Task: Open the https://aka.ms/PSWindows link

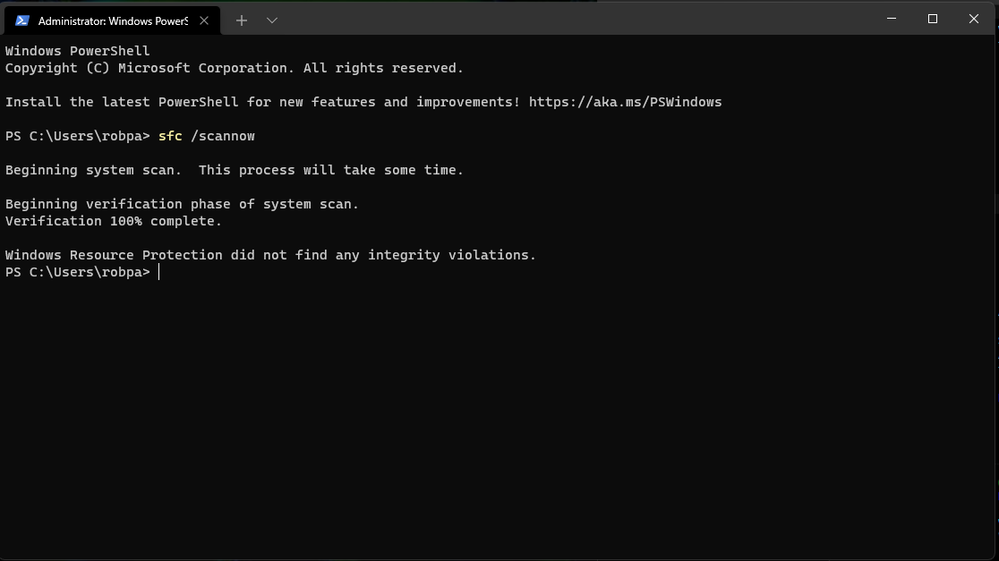Action: click(625, 102)
